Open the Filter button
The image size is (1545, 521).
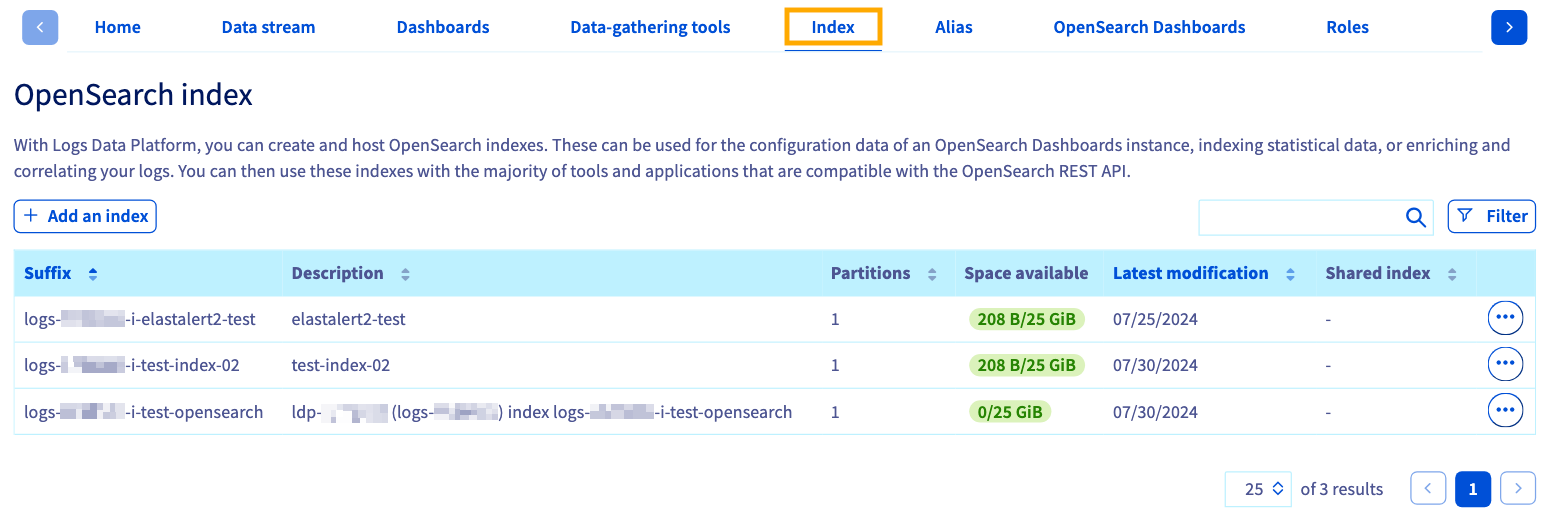coord(1492,216)
